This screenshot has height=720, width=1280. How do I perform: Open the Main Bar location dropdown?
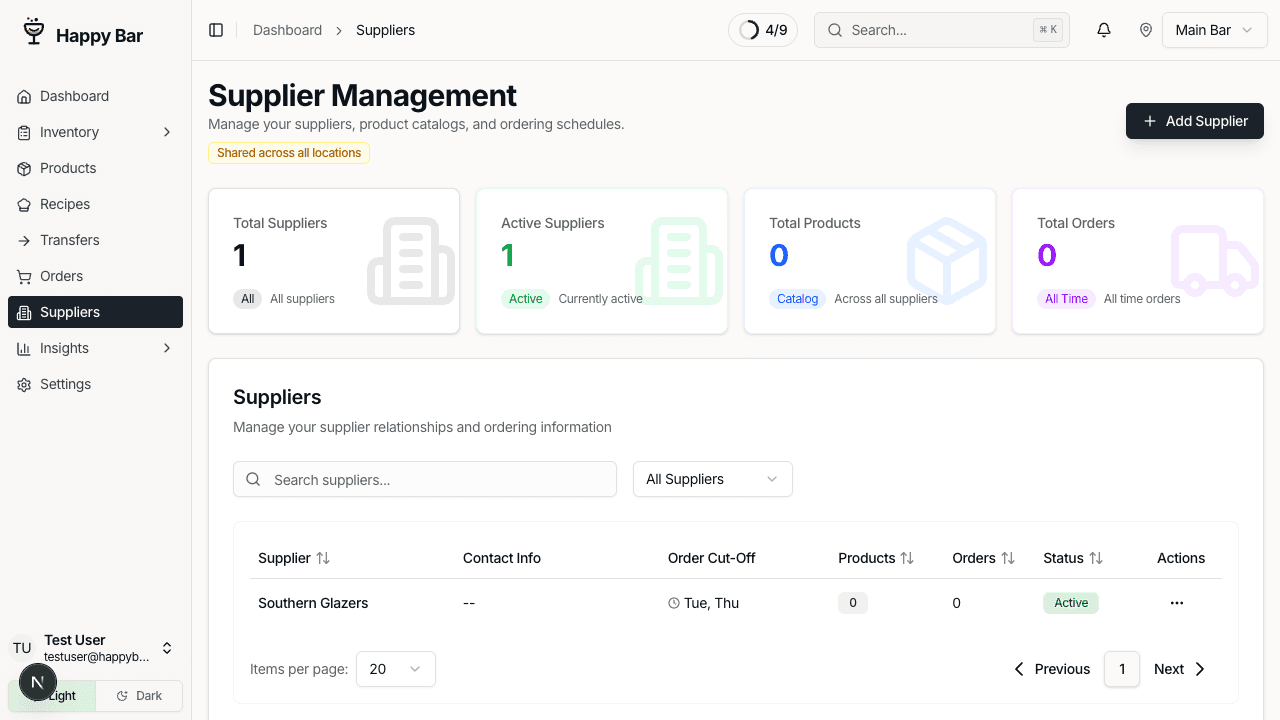tap(1214, 30)
